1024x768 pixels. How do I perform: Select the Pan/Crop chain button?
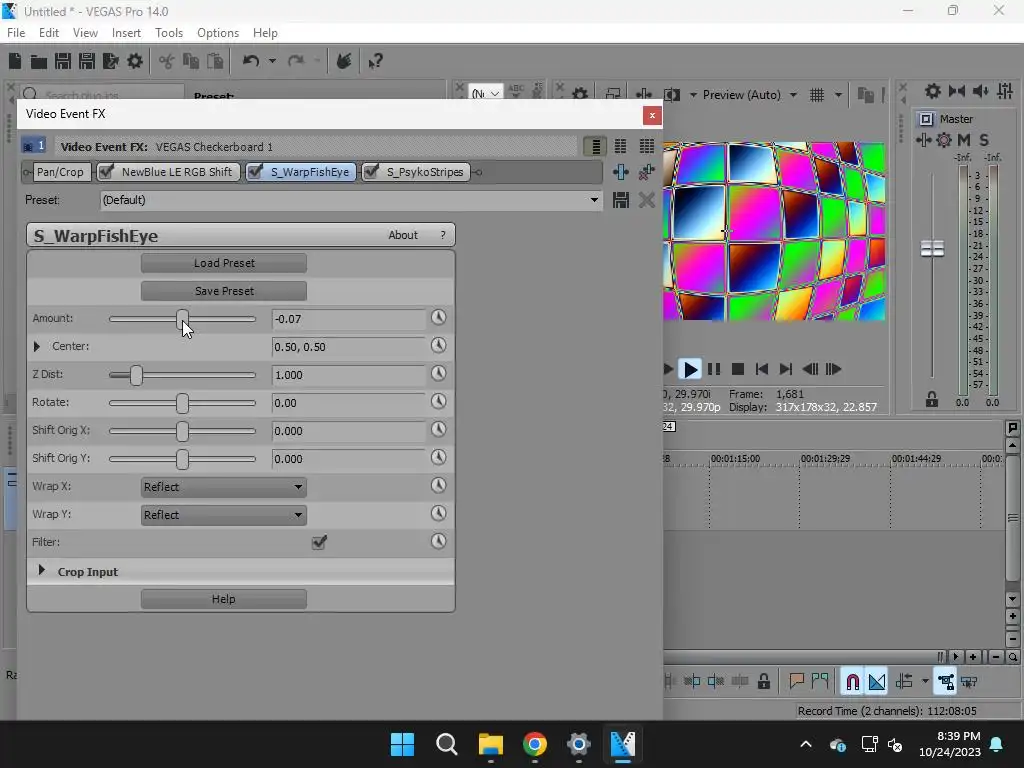[60, 172]
